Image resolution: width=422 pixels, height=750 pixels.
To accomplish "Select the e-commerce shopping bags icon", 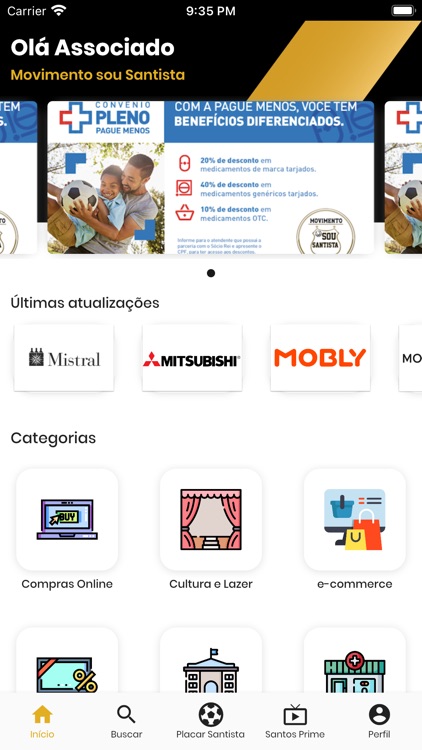I will click(355, 519).
